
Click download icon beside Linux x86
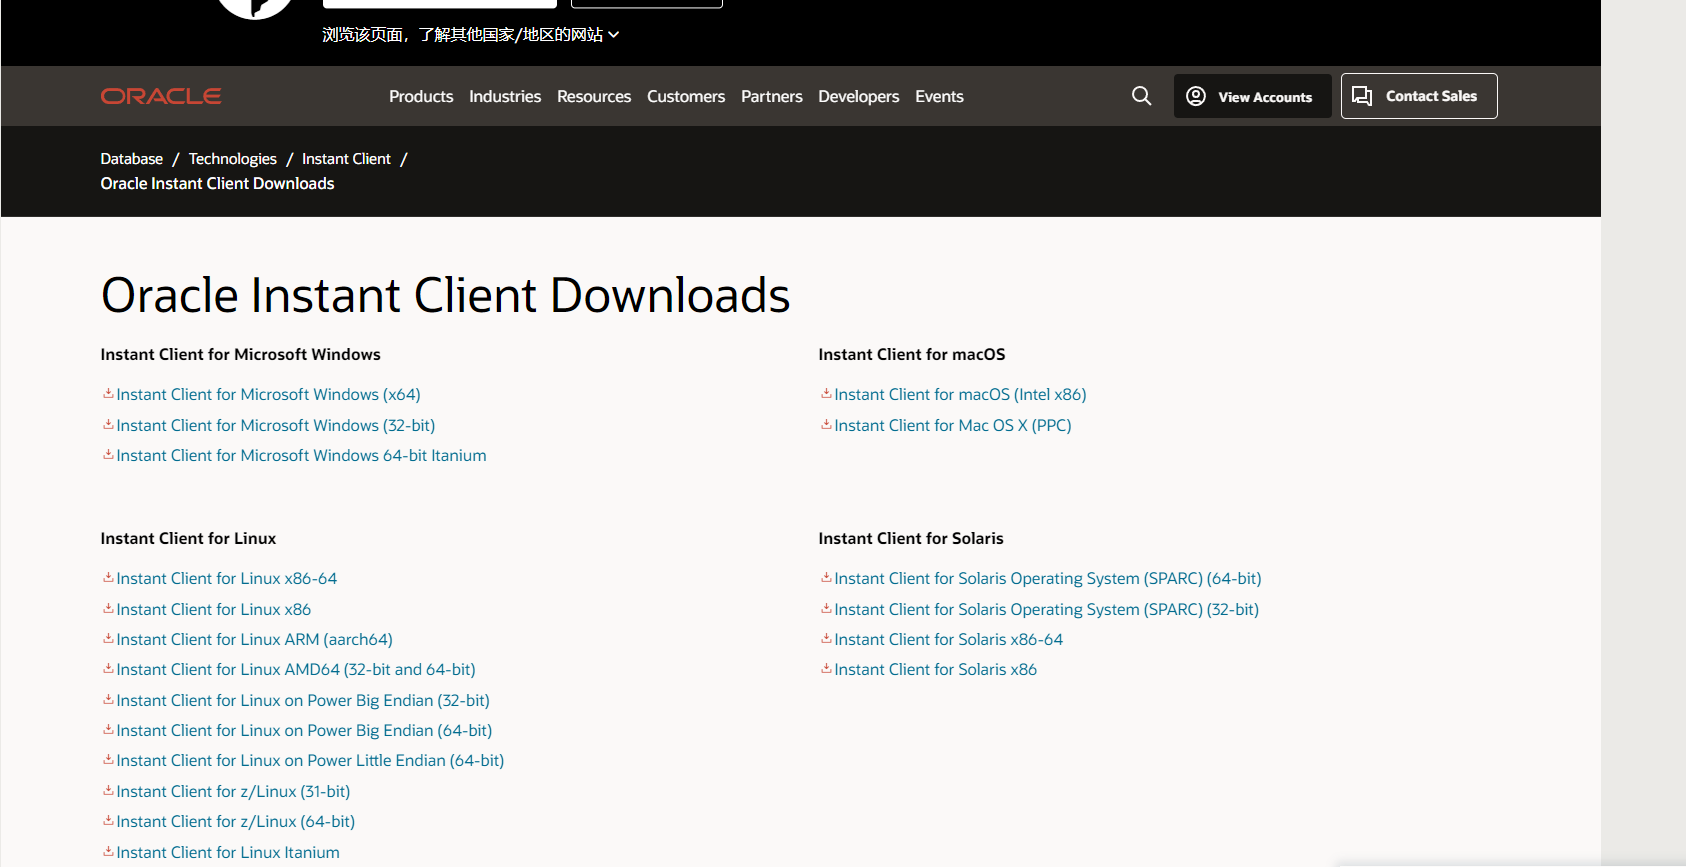click(108, 609)
